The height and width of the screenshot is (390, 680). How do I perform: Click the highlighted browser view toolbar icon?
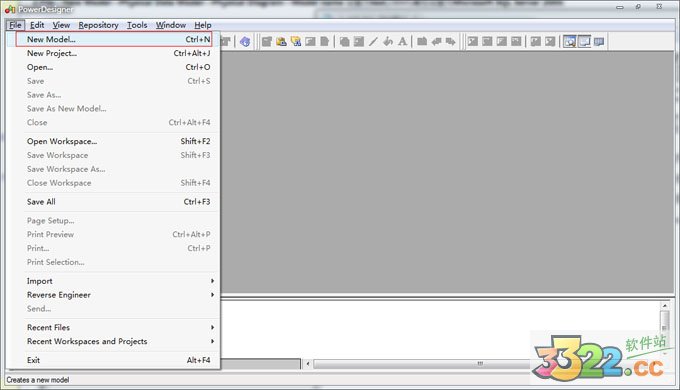[569, 42]
